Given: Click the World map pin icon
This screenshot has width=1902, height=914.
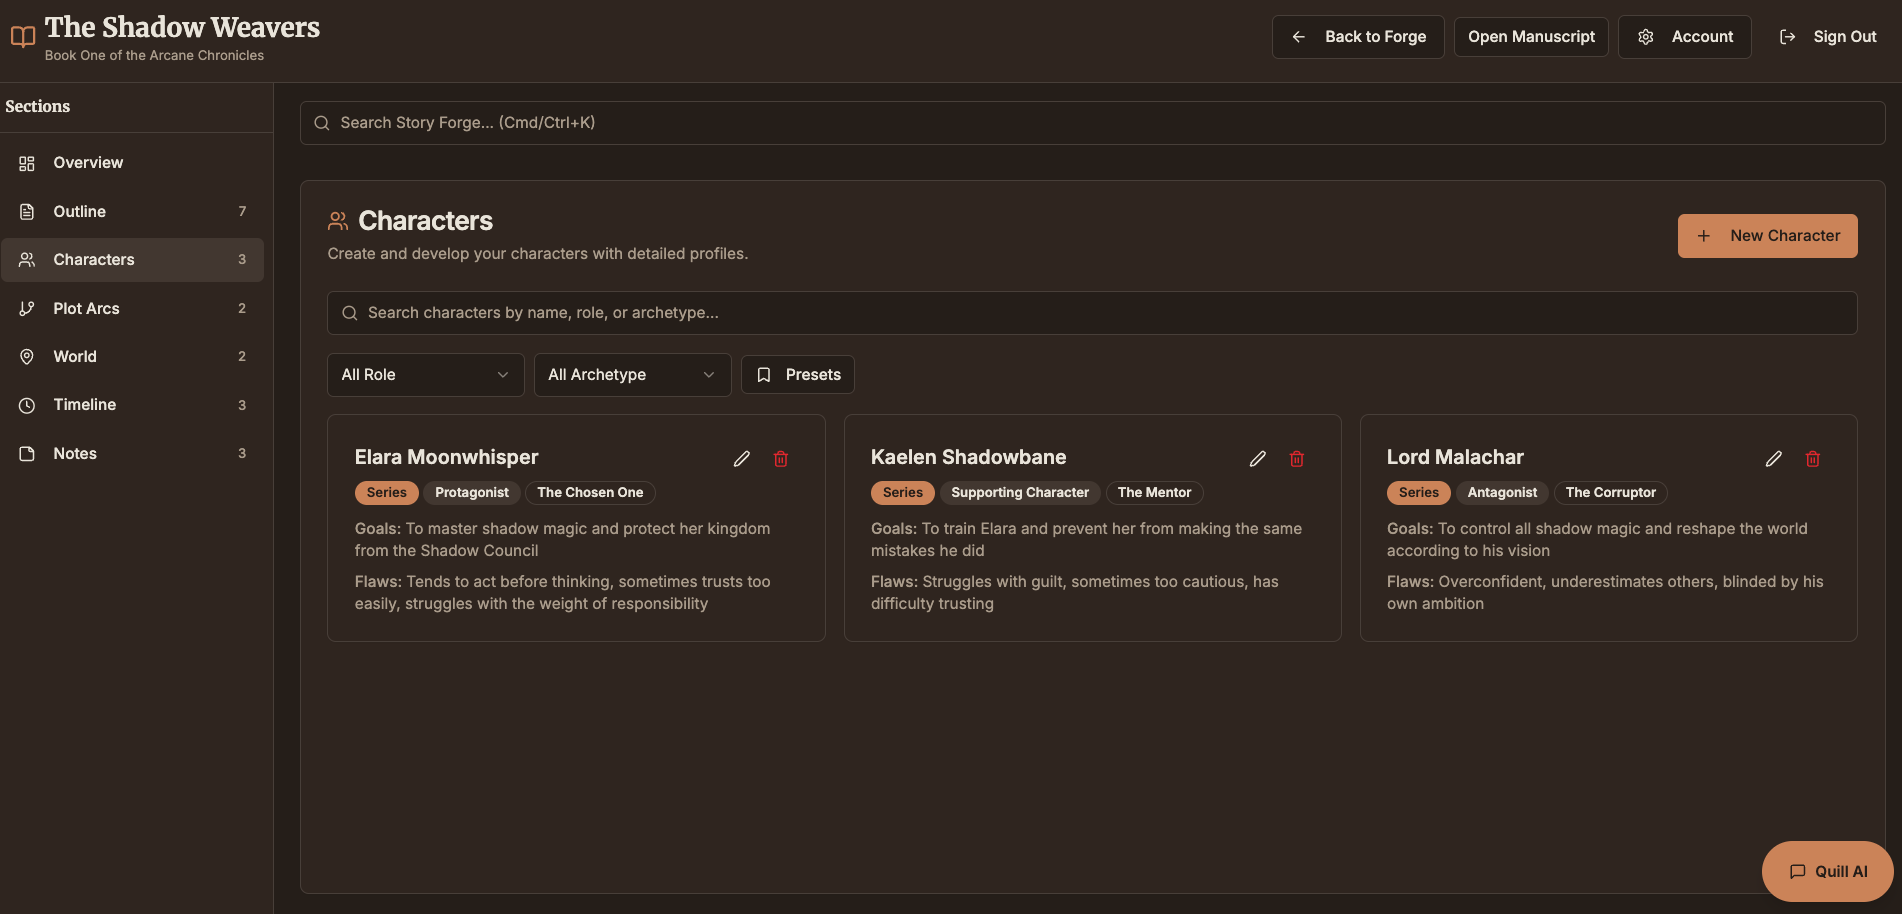Looking at the screenshot, I should pos(27,357).
